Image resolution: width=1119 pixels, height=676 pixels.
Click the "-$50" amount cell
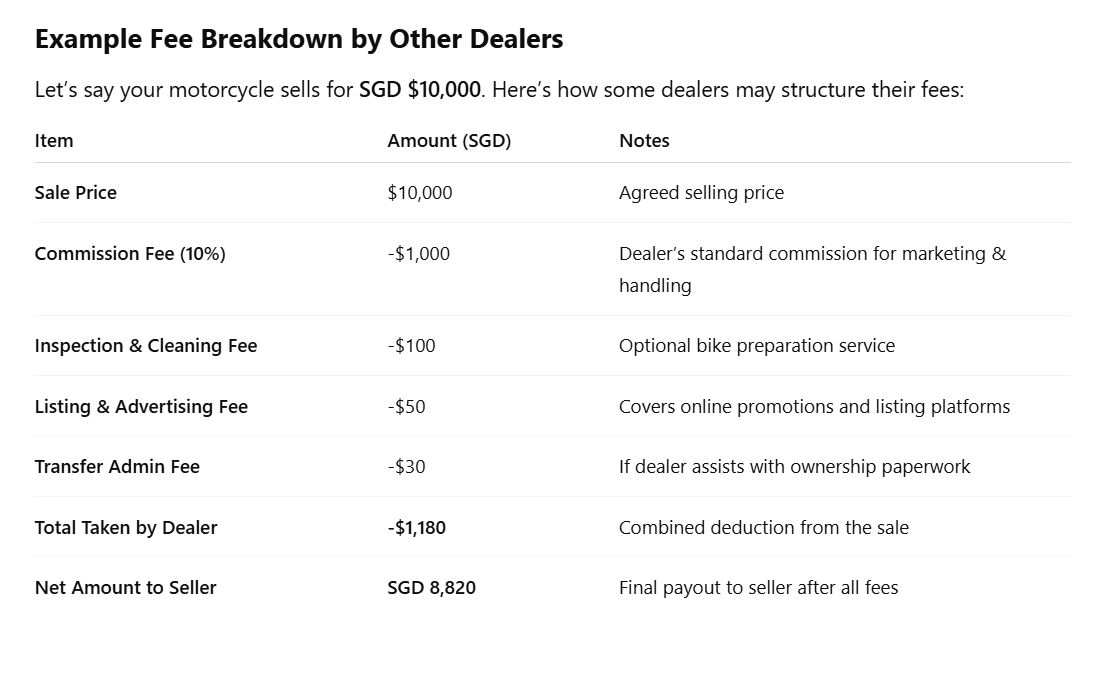point(407,407)
